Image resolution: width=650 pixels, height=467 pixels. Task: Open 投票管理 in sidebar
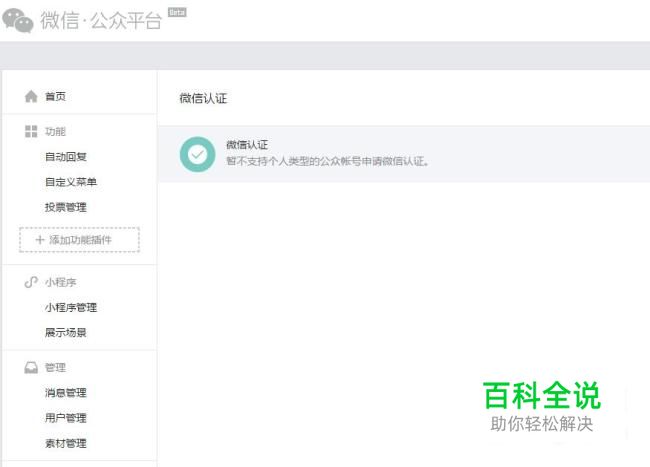tap(65, 207)
